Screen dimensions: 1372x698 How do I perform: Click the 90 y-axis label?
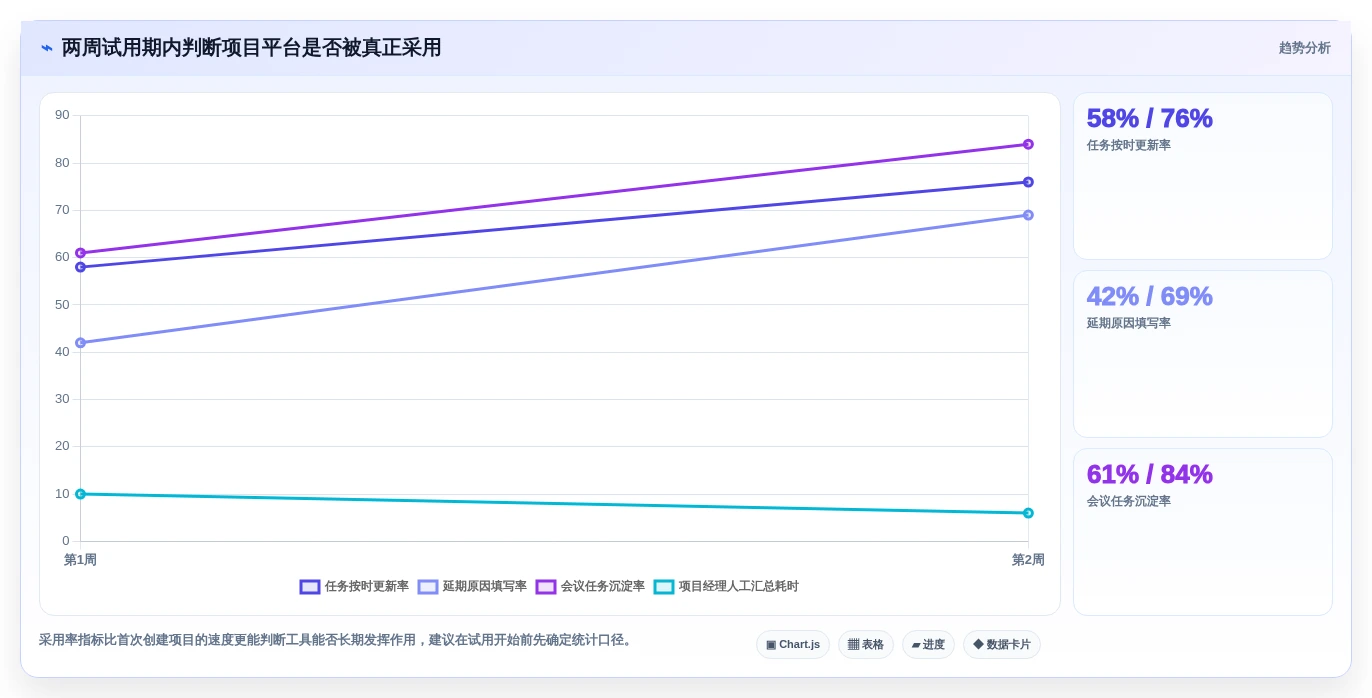(x=62, y=115)
